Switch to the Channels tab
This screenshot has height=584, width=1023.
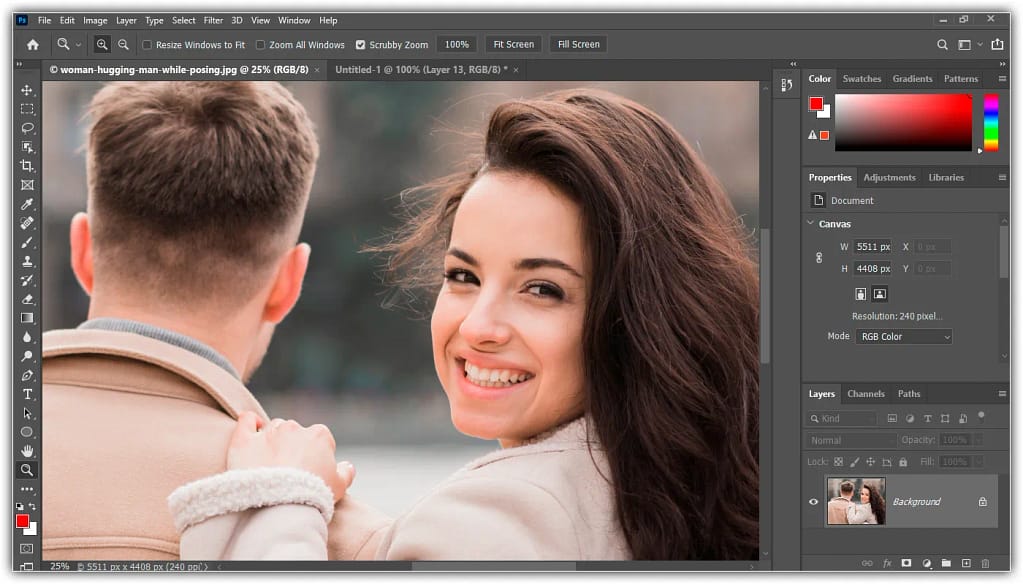click(865, 394)
